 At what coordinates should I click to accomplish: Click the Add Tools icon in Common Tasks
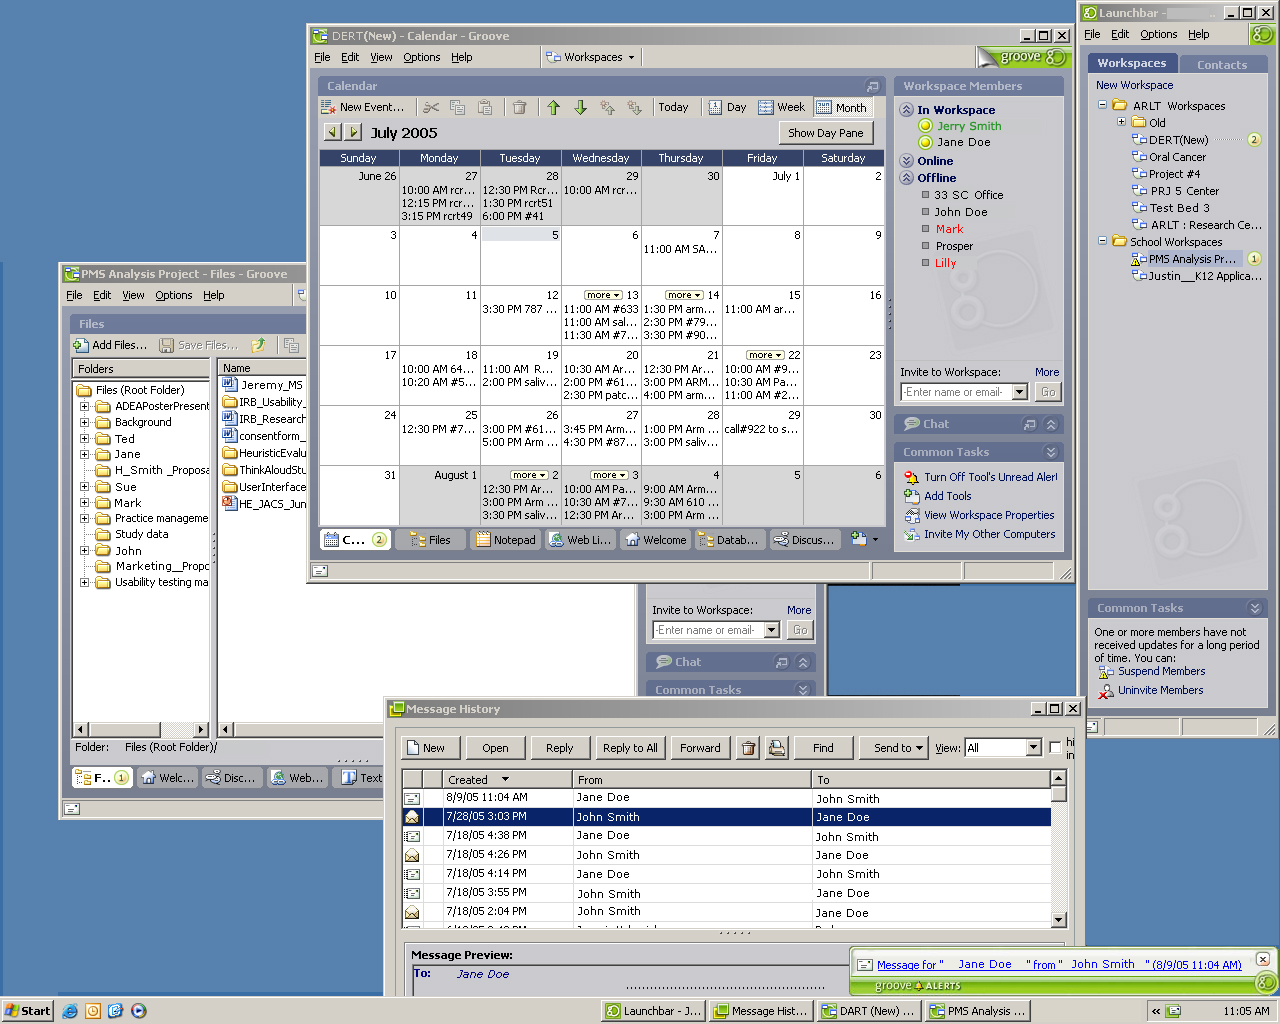click(x=911, y=496)
